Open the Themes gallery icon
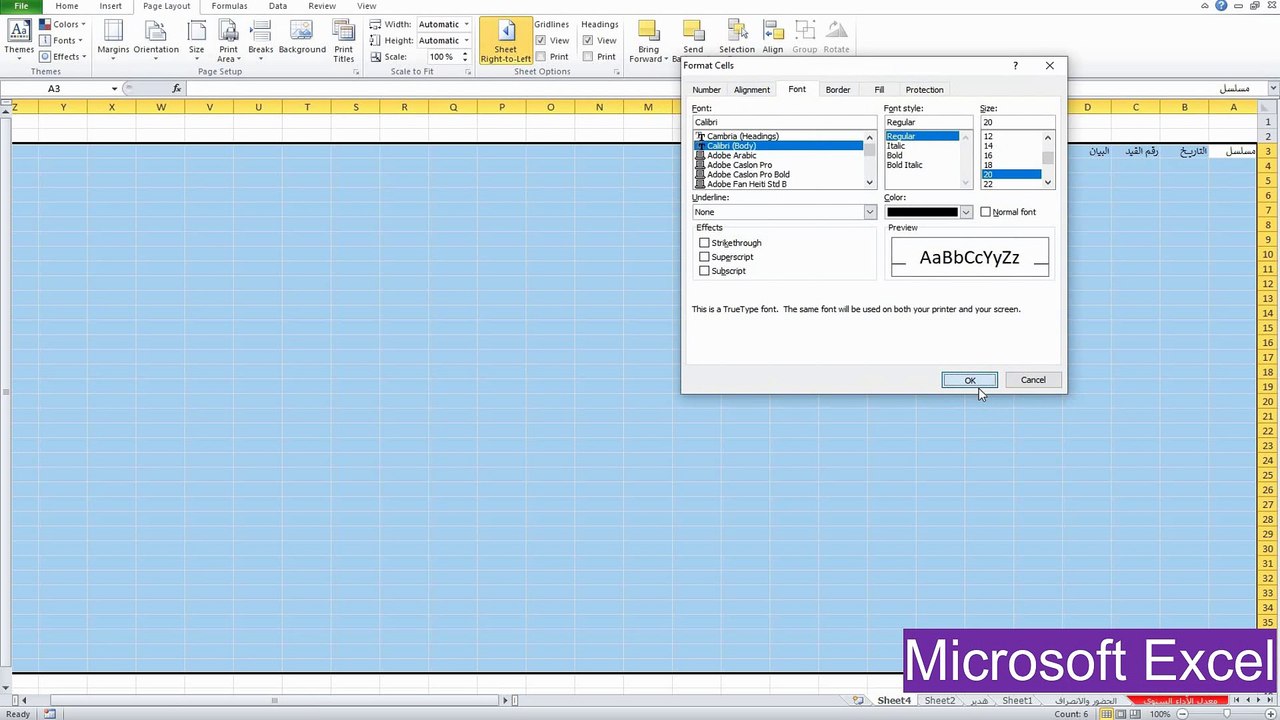1280x720 pixels. coord(18,30)
